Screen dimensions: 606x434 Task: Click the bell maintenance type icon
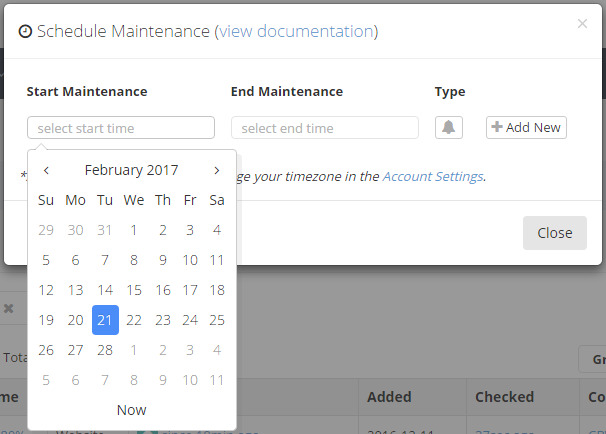click(x=449, y=128)
